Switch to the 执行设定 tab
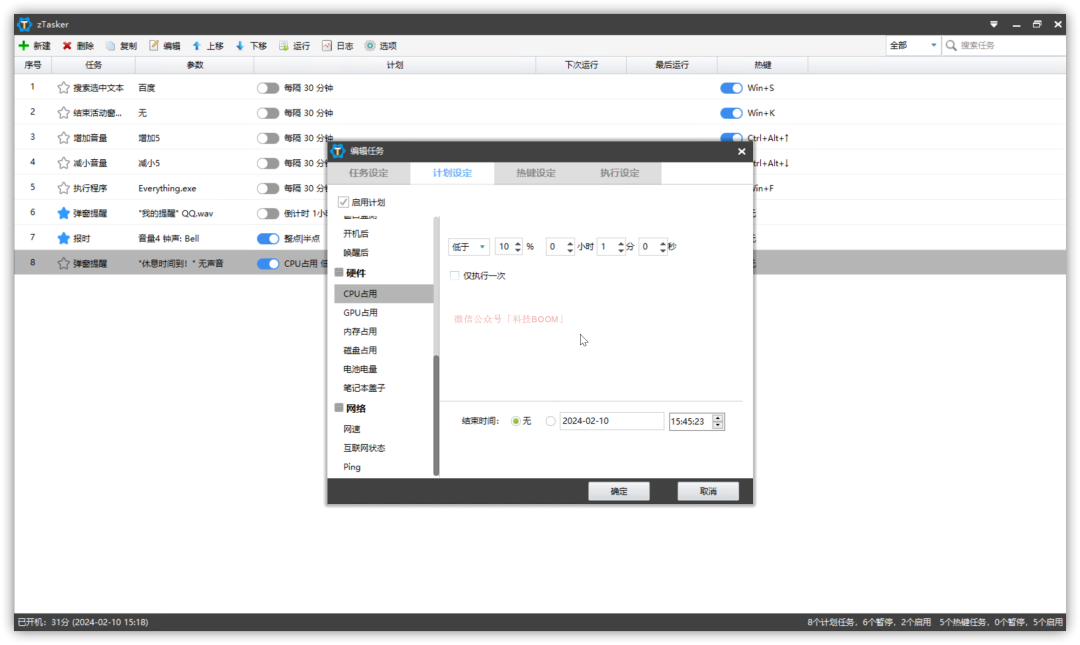Screen dimensions: 1080x645 coord(620,173)
